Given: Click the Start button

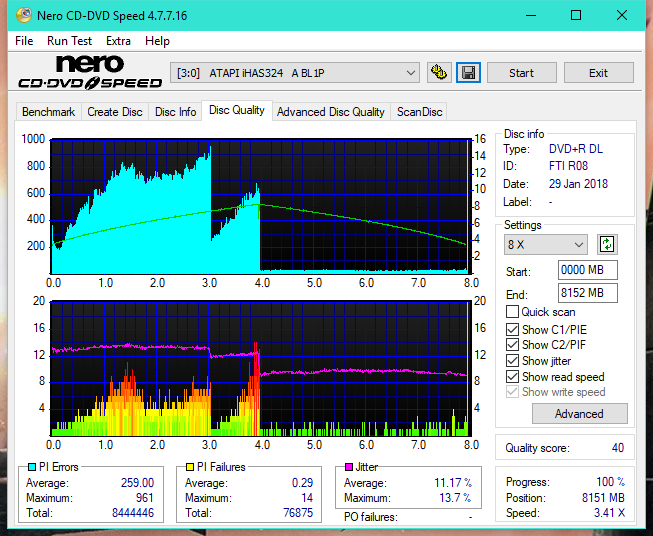Looking at the screenshot, I should click(521, 73).
